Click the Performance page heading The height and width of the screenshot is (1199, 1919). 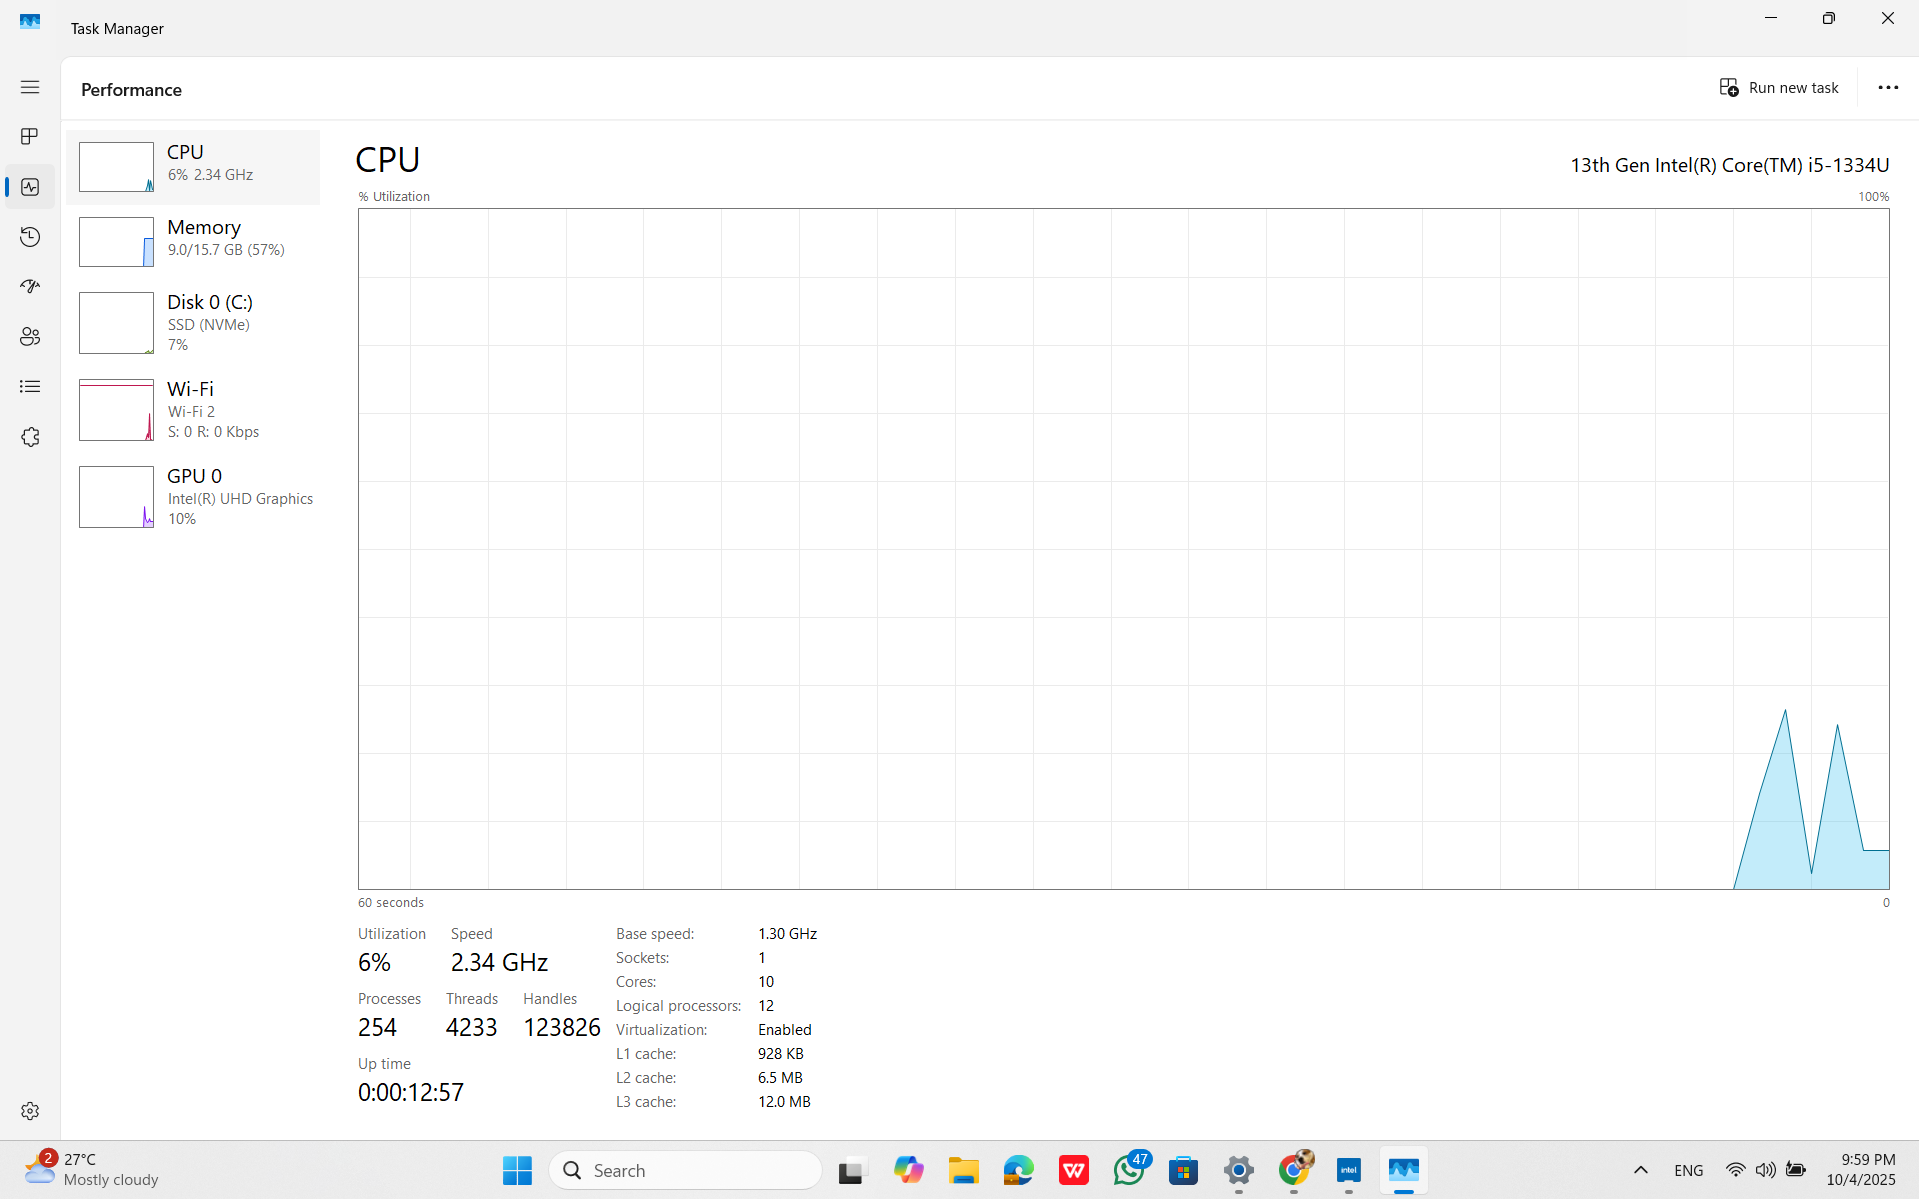(x=131, y=90)
